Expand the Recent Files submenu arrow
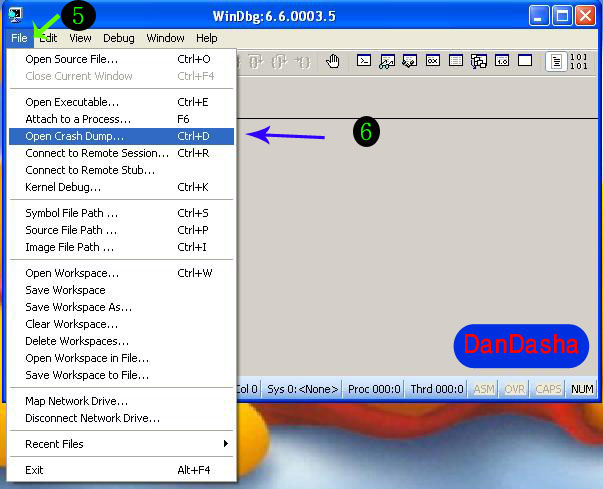Screen dimensions: 603x489 [x=226, y=444]
